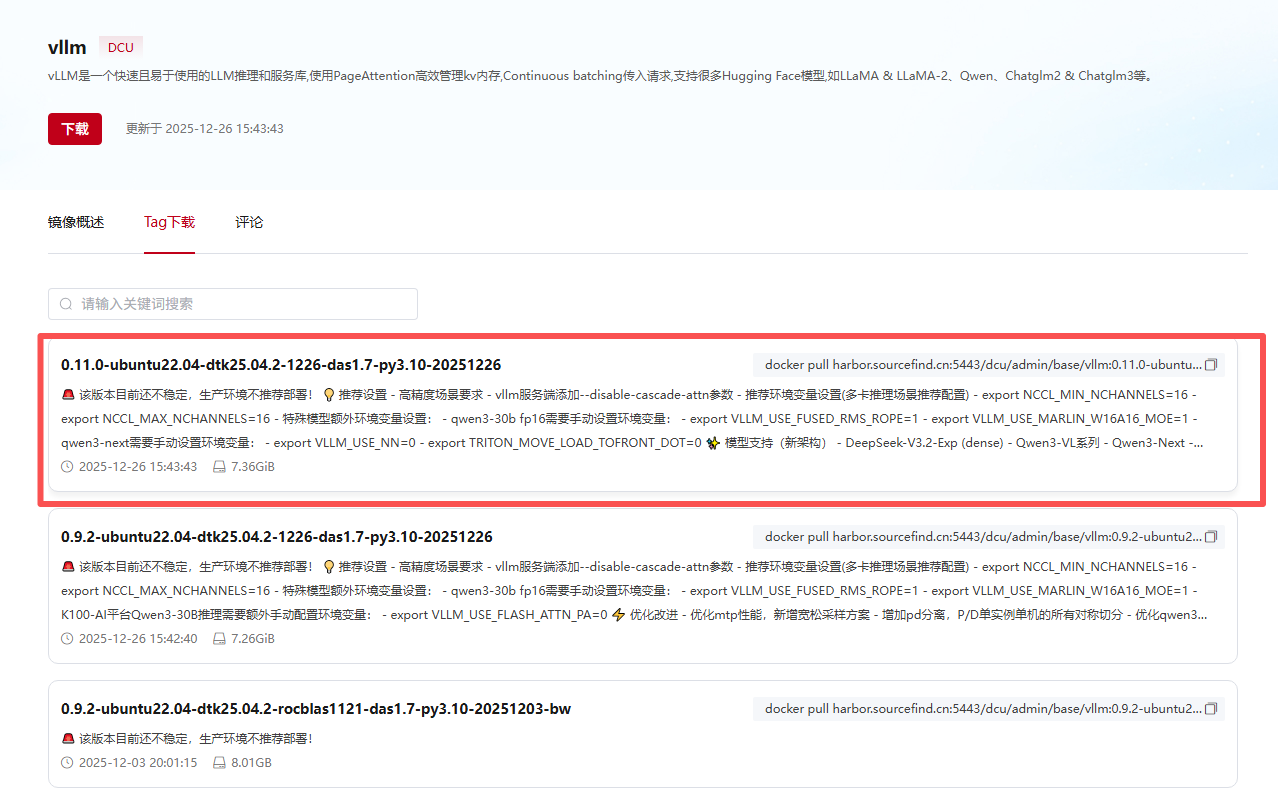Copy the docker pull command for tag 0.11.0
Viewport: 1278px width, 804px height.
click(1211, 365)
